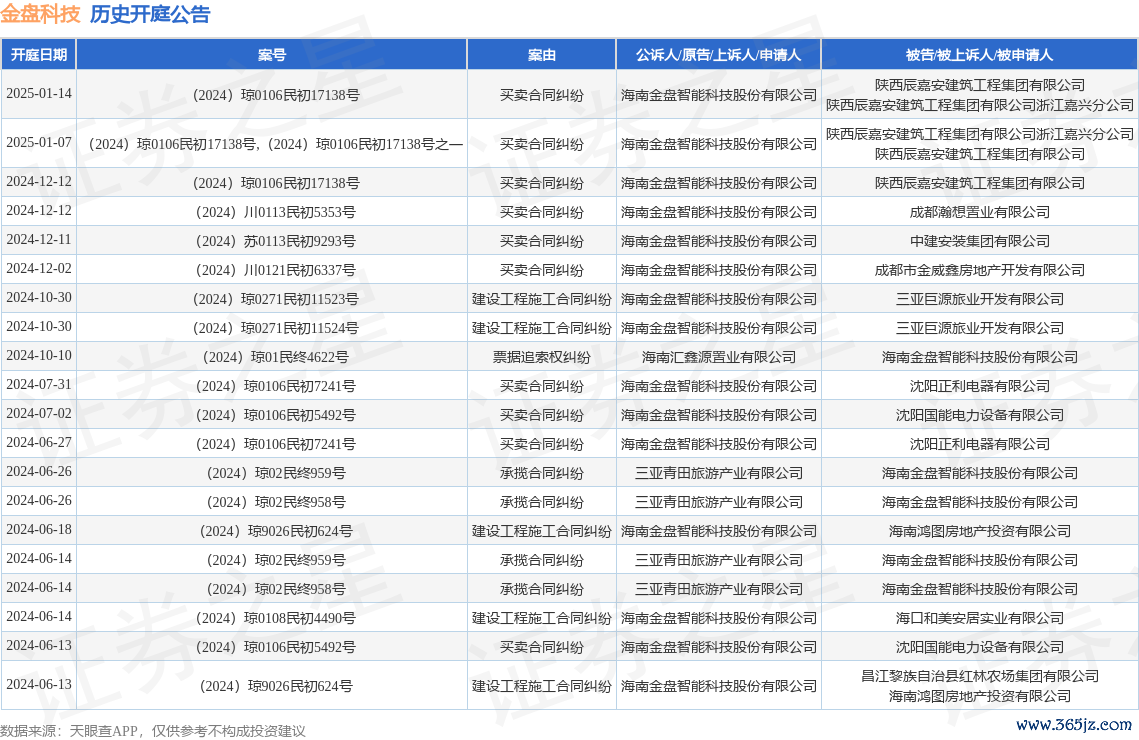
Task: Select the 案由 column header
Action: click(542, 54)
